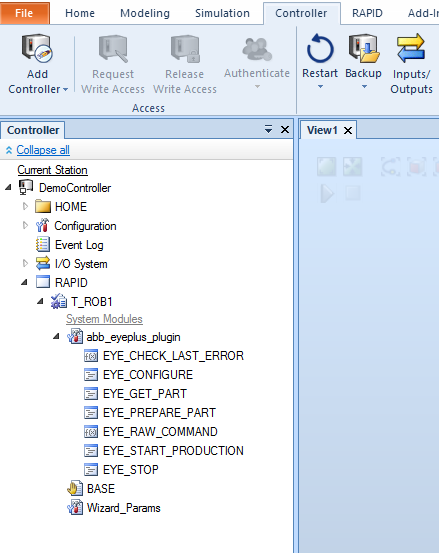Click the Release Write Access icon
This screenshot has height=553, width=439.
click(185, 48)
